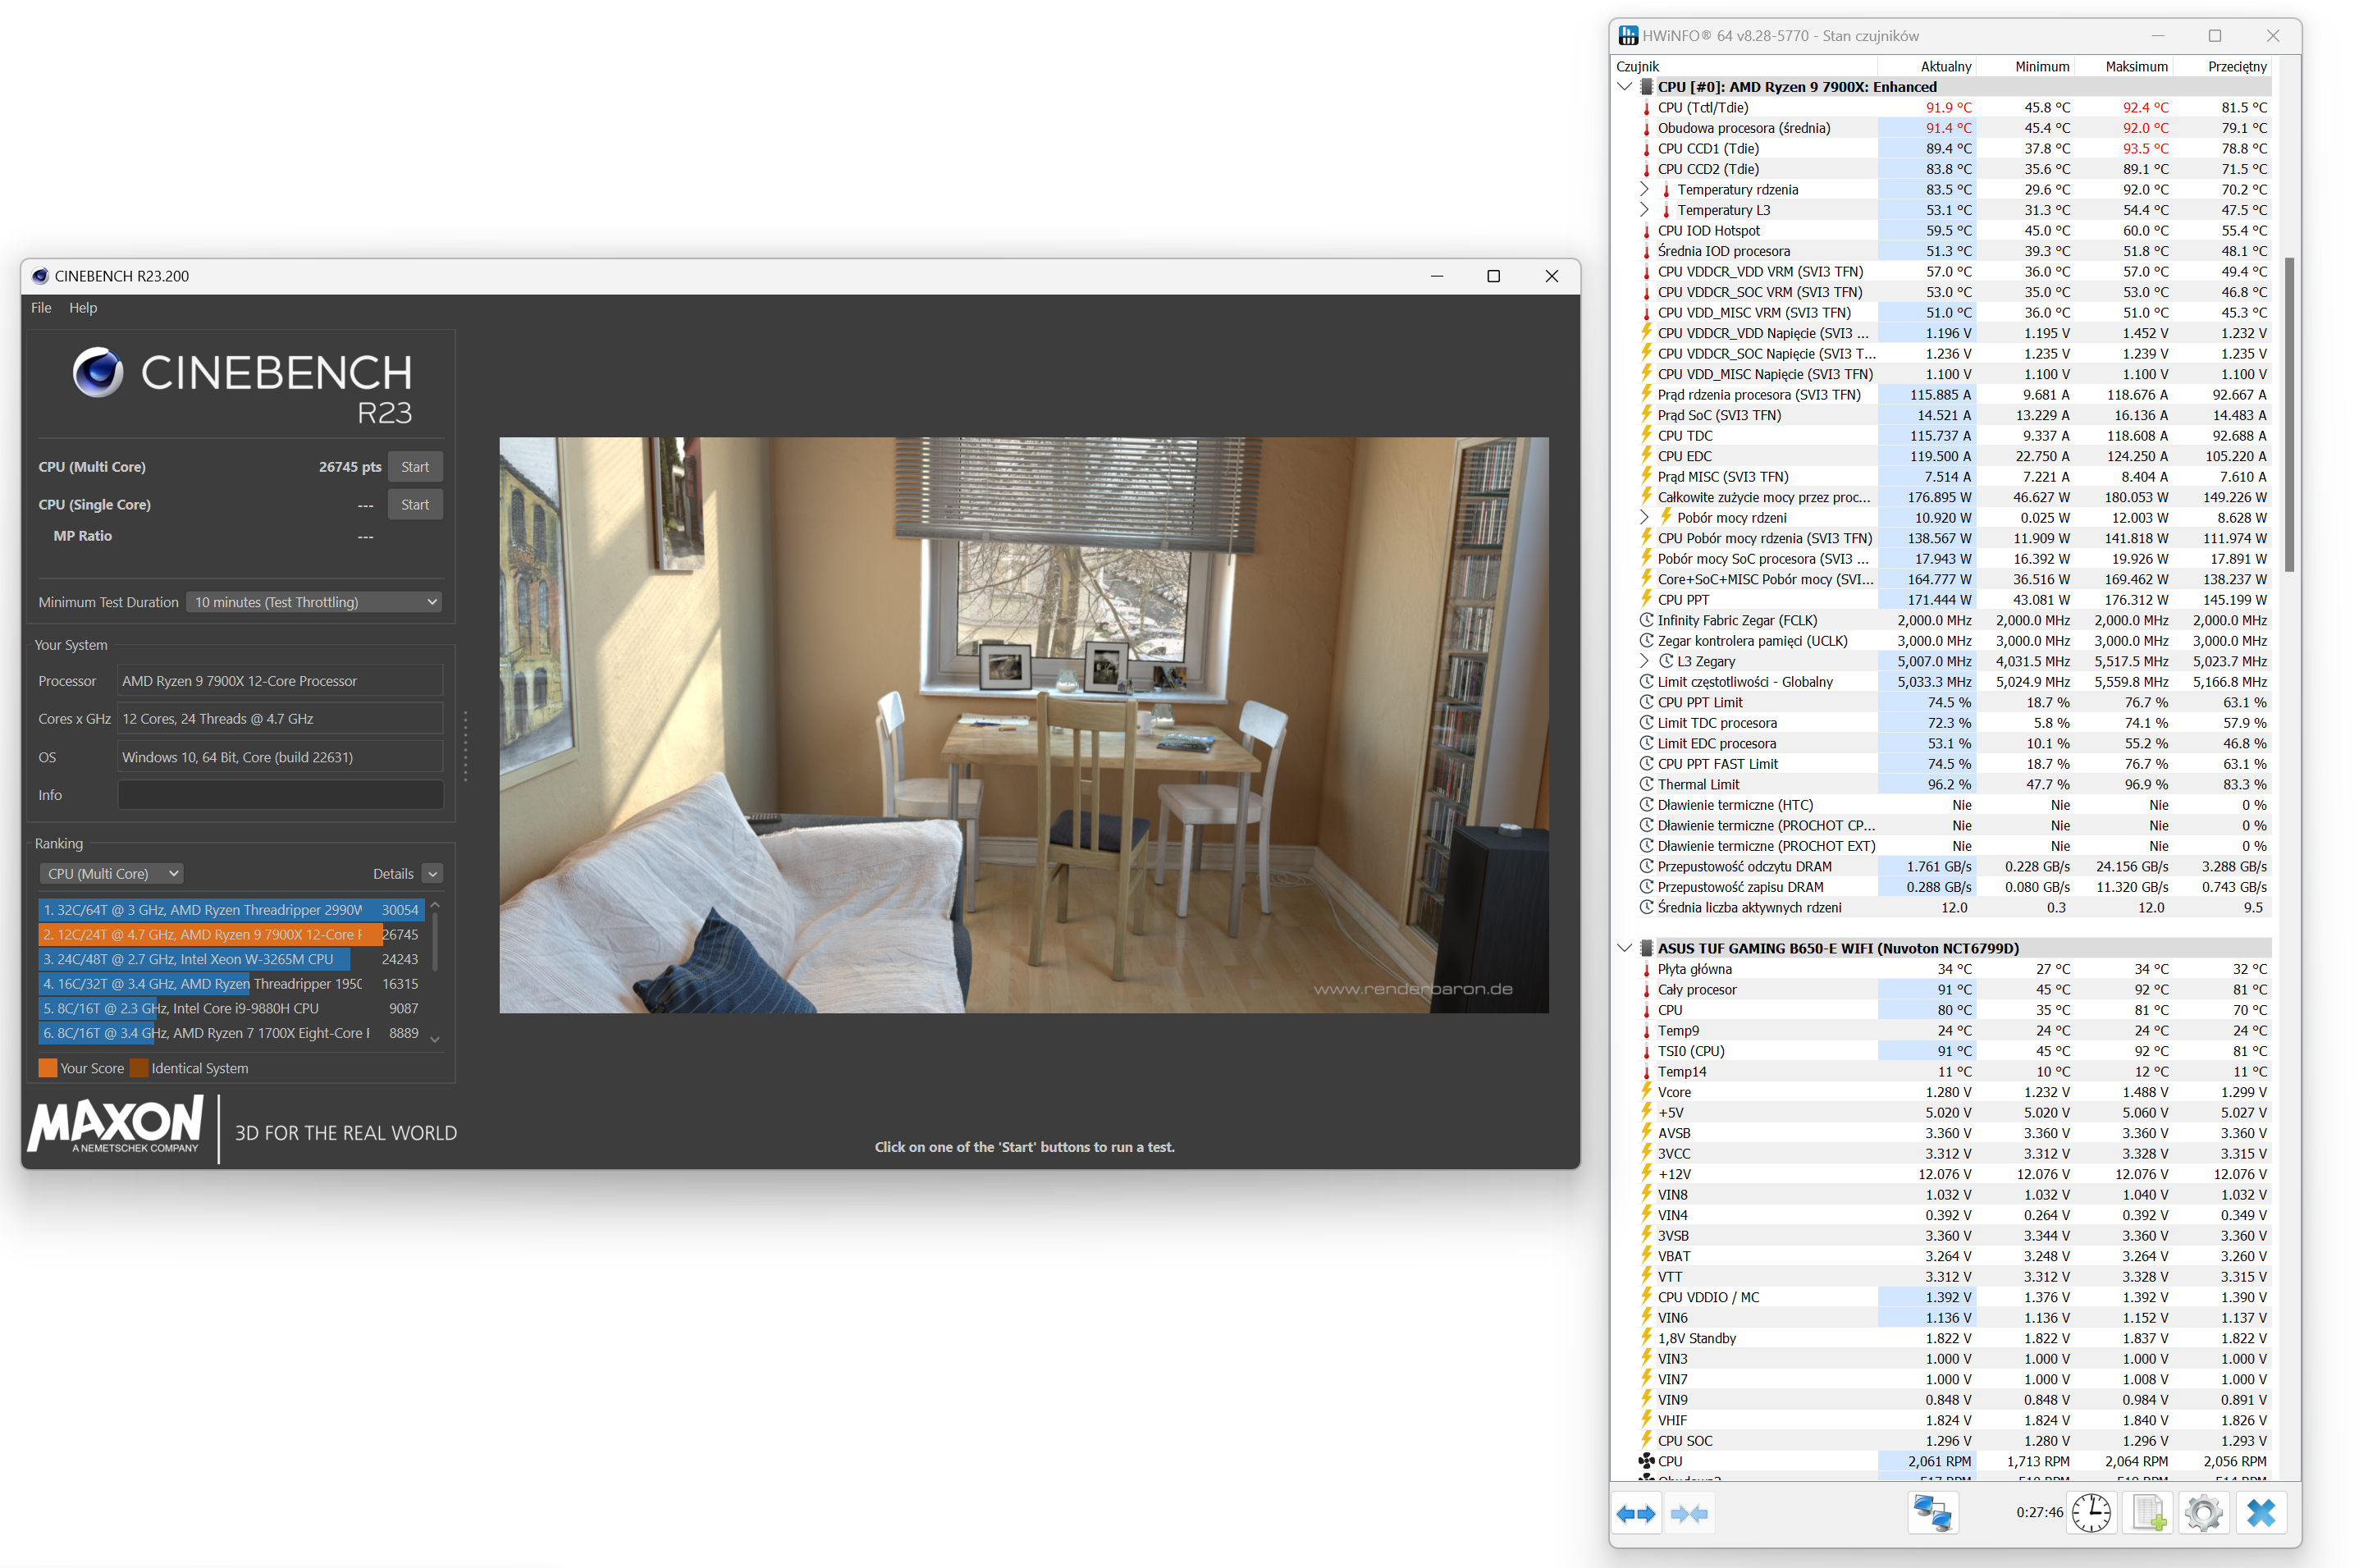Start logging with the sheet plus icon

point(2147,1513)
